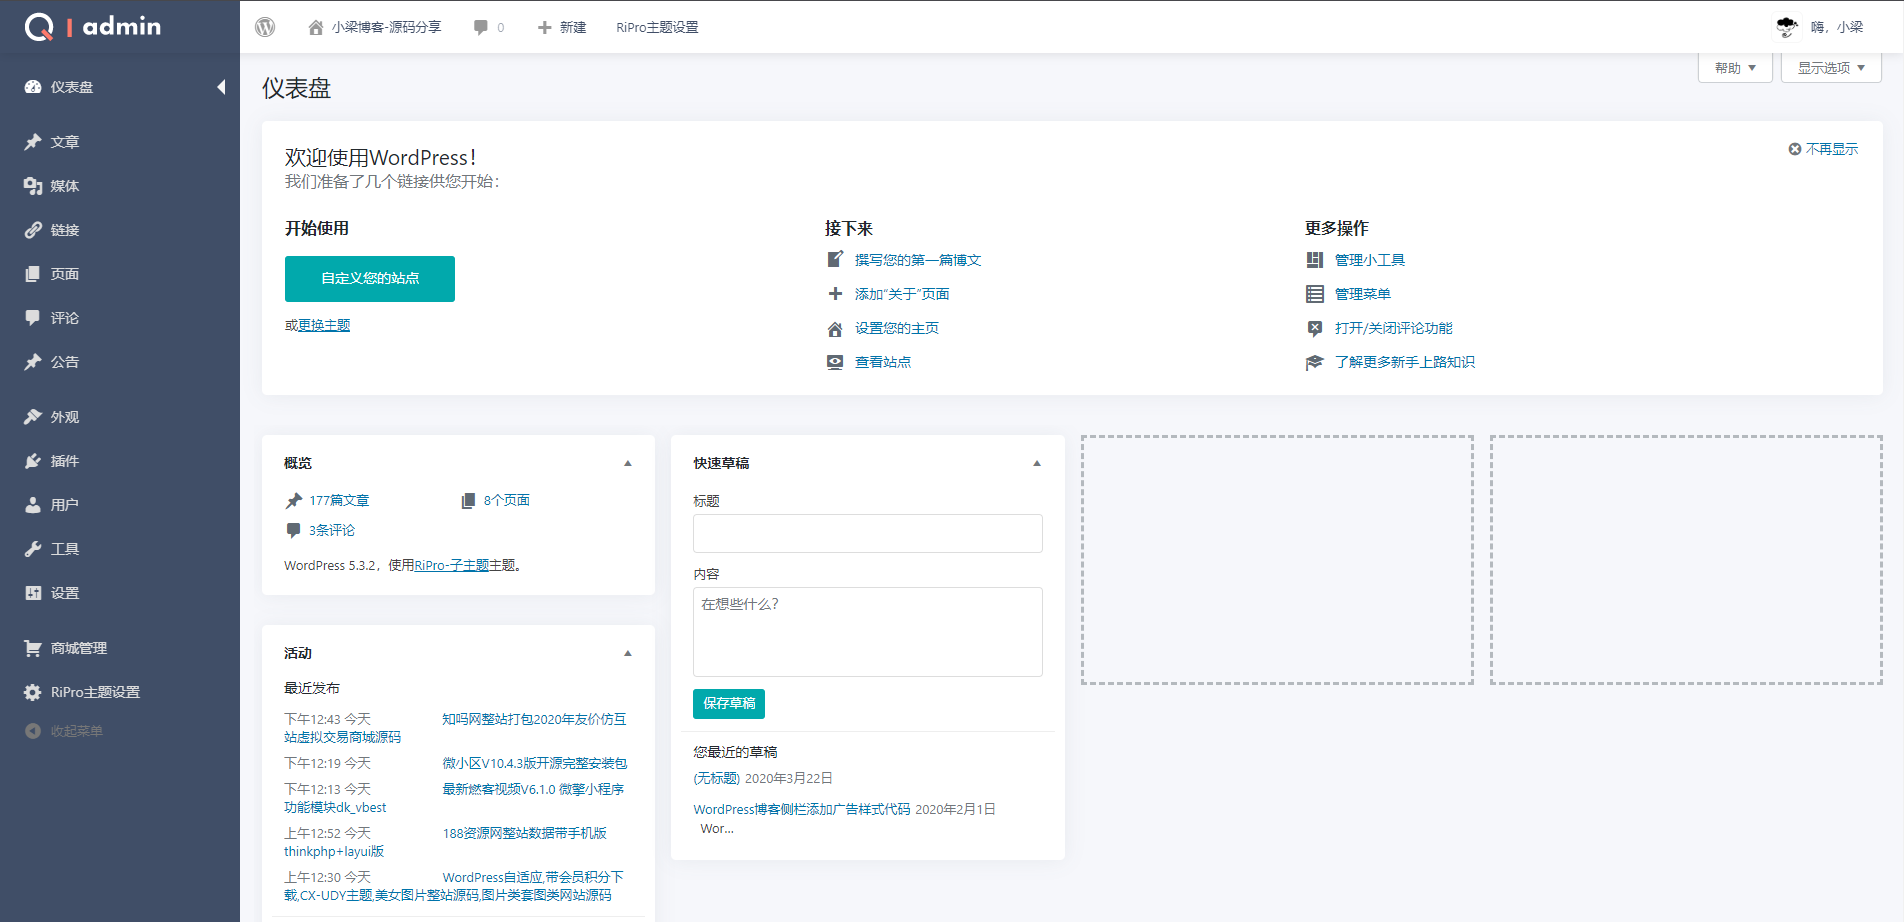Open post 微小区V10.4.3版开源完整安装包
This screenshot has width=1904, height=922.
point(535,763)
